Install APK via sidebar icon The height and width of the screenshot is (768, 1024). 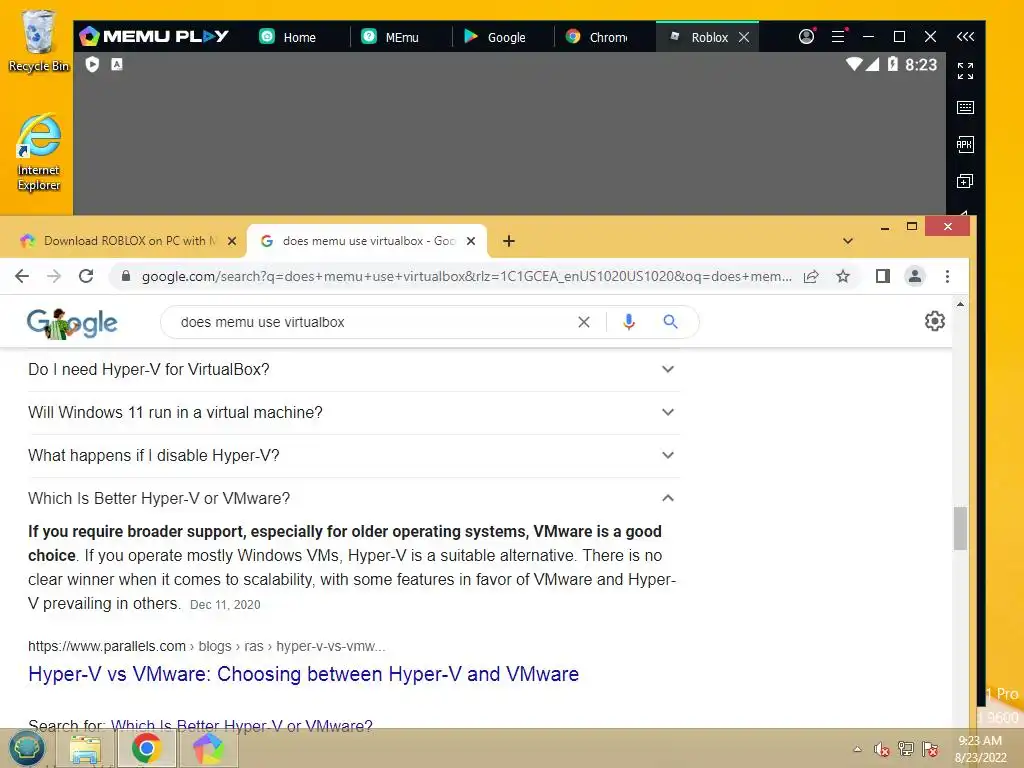pyautogui.click(x=965, y=144)
